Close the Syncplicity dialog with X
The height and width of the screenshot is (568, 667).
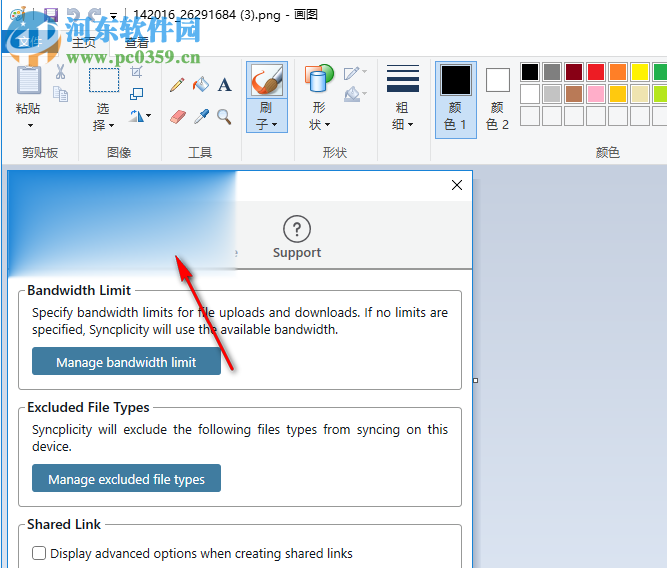click(x=457, y=185)
